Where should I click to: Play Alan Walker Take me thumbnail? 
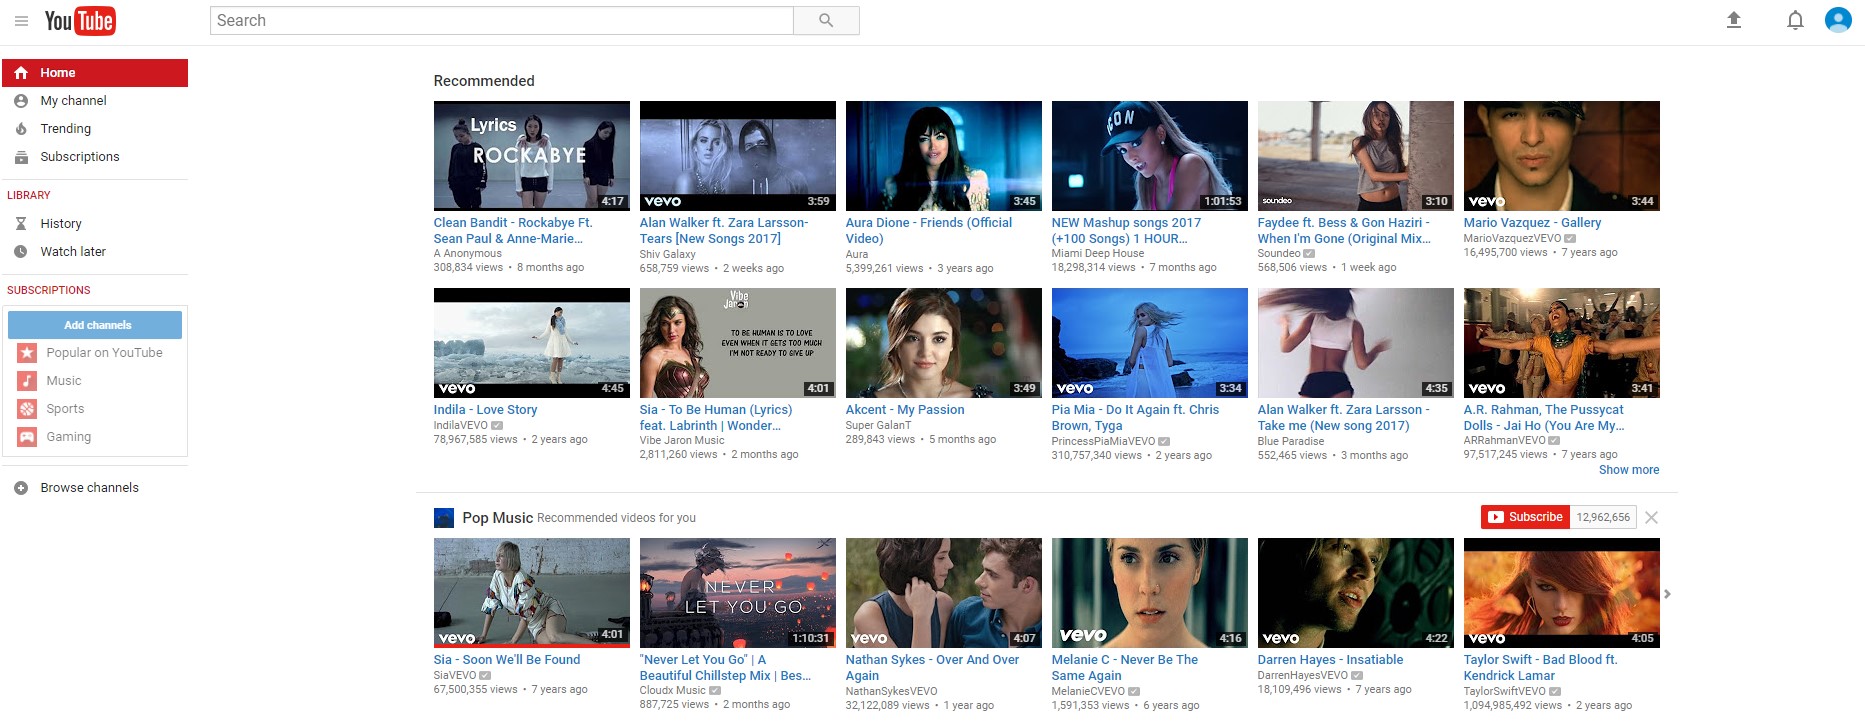1356,343
